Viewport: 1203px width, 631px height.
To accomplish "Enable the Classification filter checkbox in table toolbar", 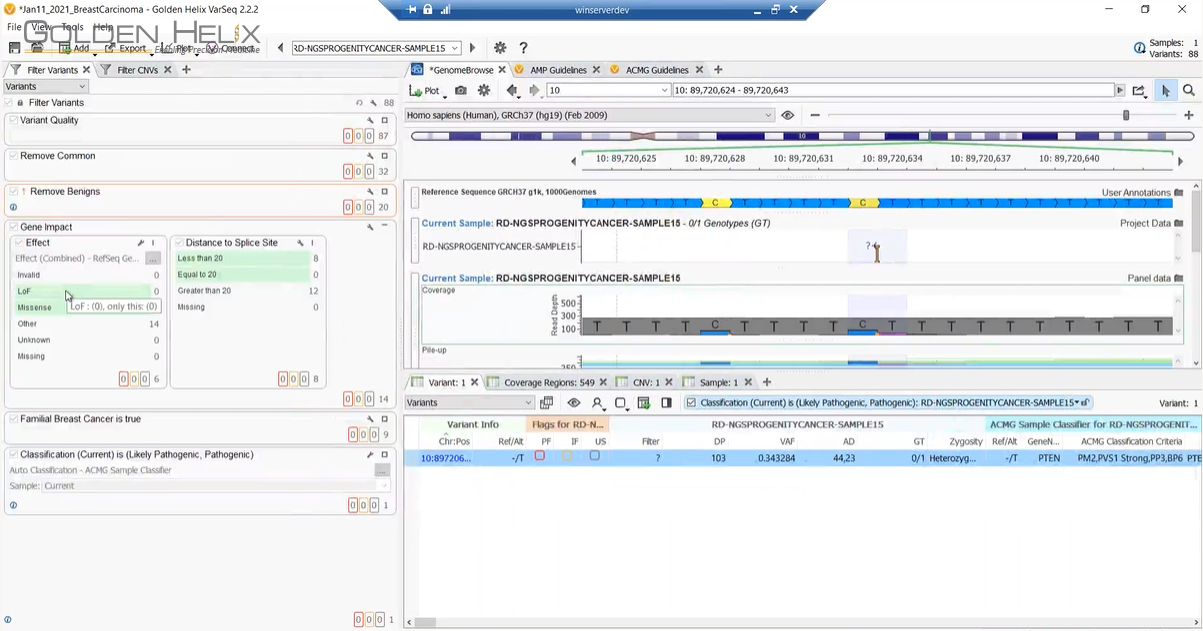I will [692, 402].
